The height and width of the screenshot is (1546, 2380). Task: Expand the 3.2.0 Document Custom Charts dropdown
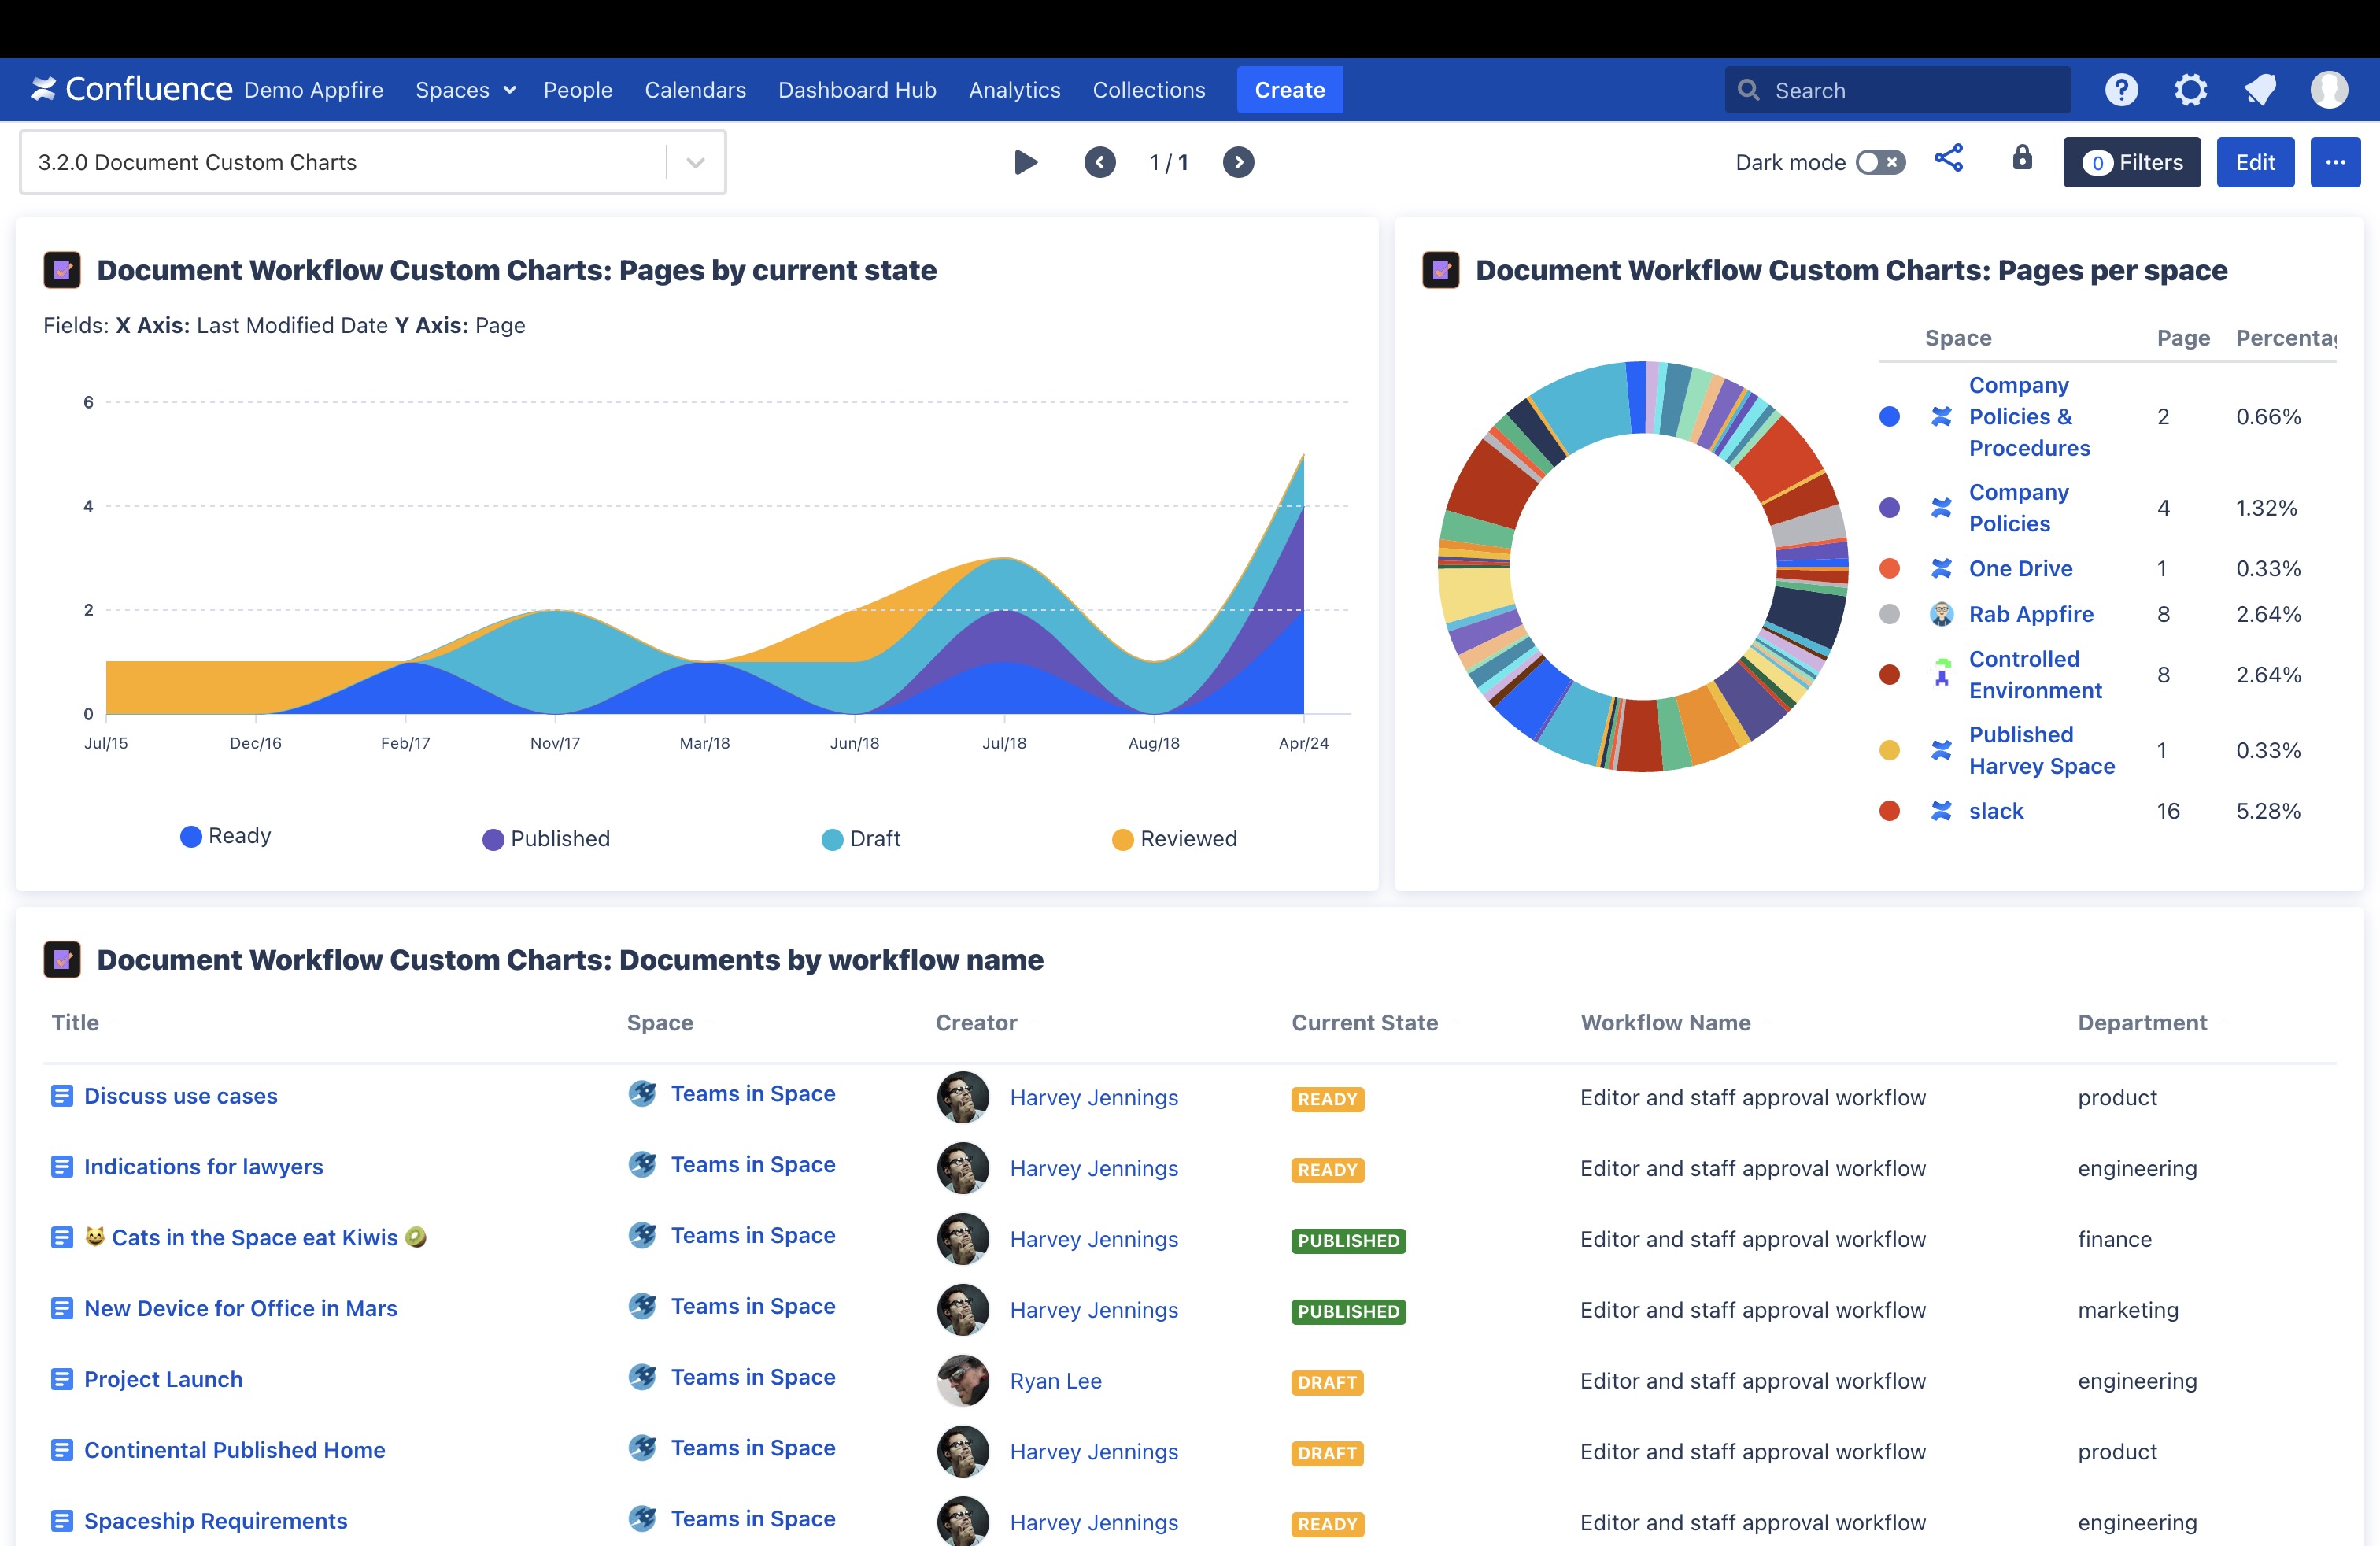[695, 162]
